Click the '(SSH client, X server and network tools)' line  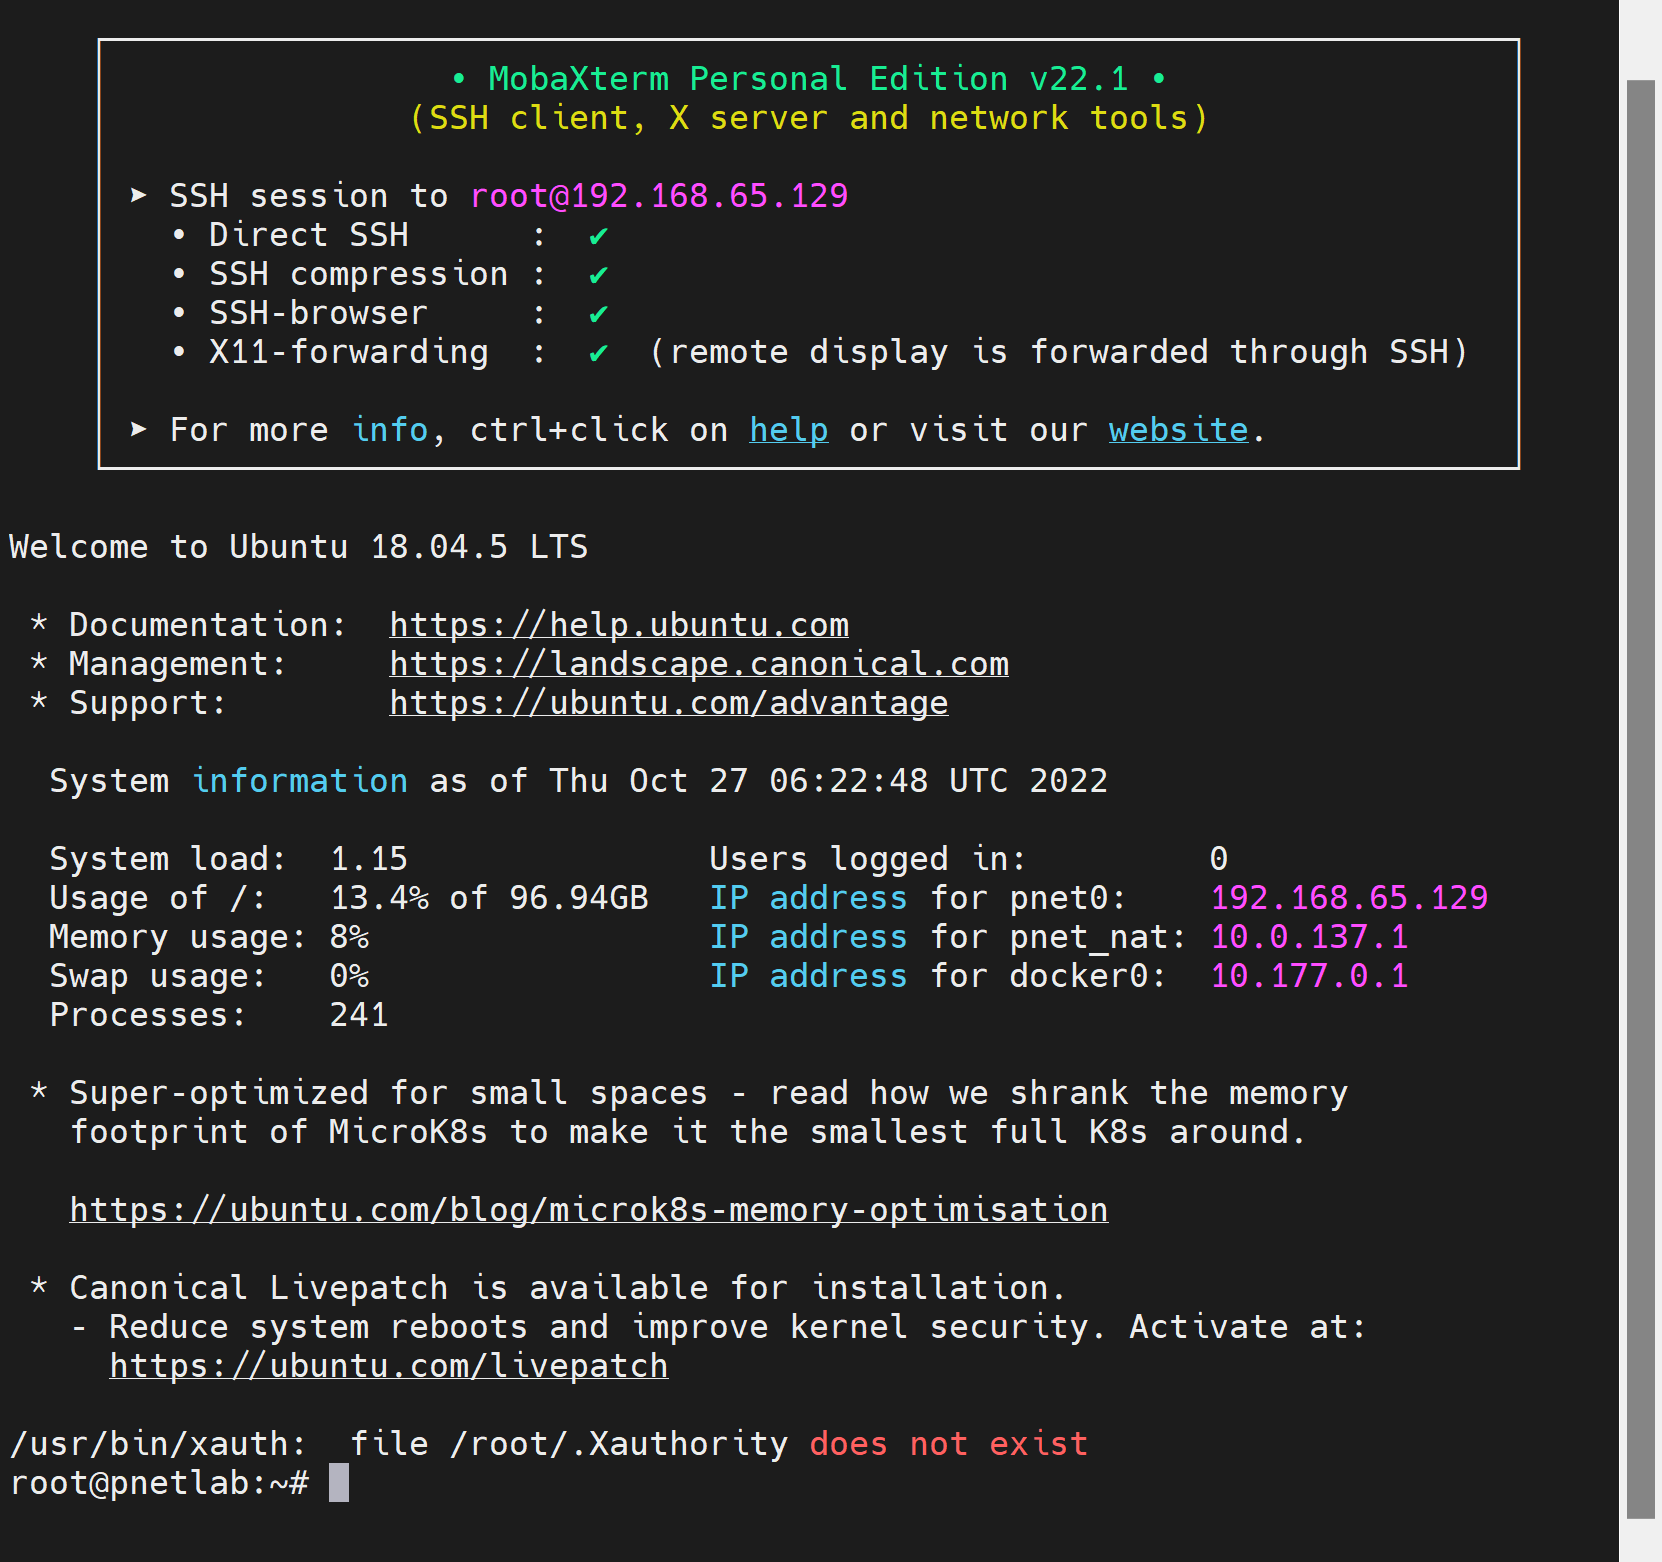808,118
